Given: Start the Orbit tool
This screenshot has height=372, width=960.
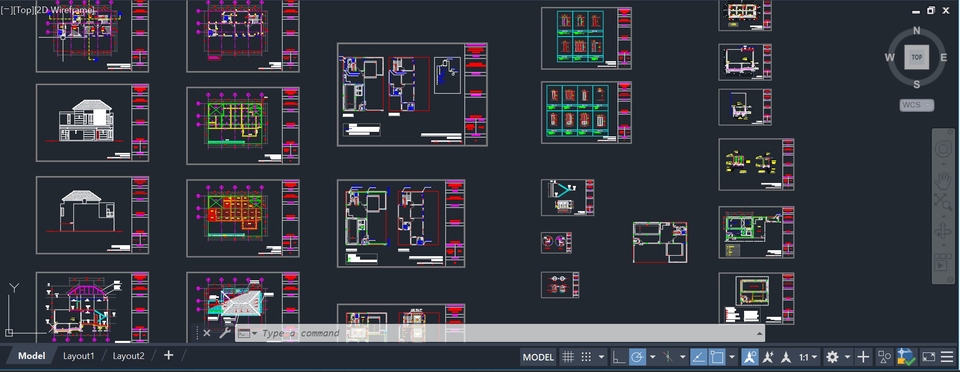Looking at the screenshot, I should pos(943,232).
